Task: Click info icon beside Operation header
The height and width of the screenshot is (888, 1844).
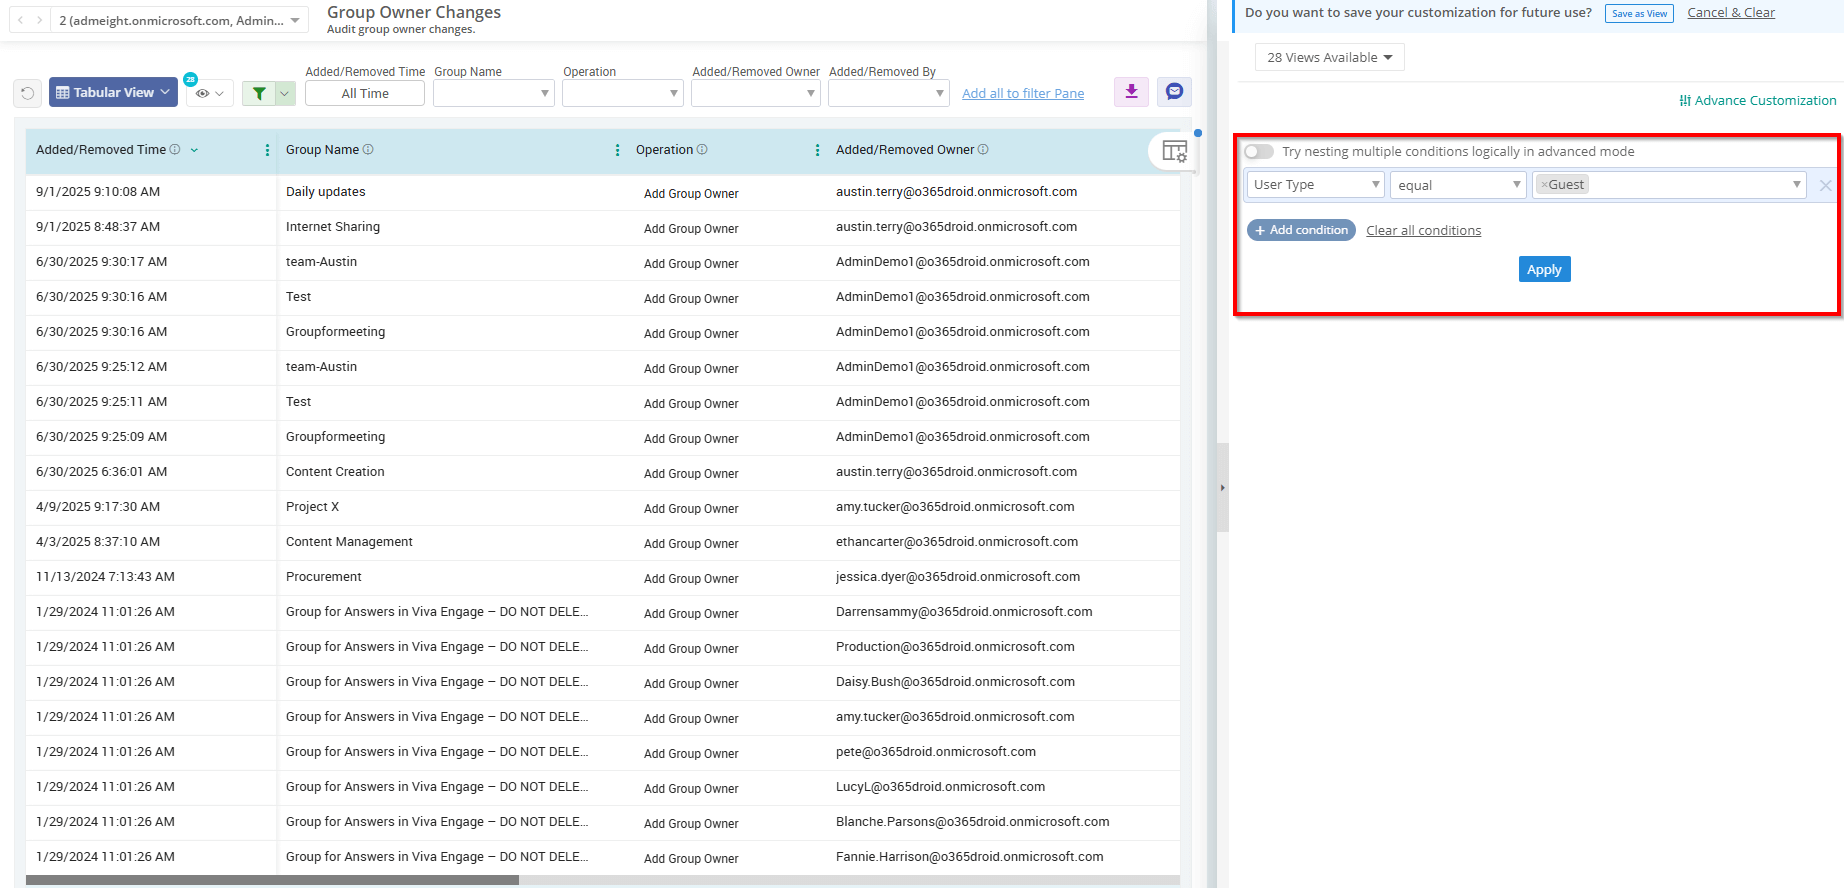Action: coord(702,150)
